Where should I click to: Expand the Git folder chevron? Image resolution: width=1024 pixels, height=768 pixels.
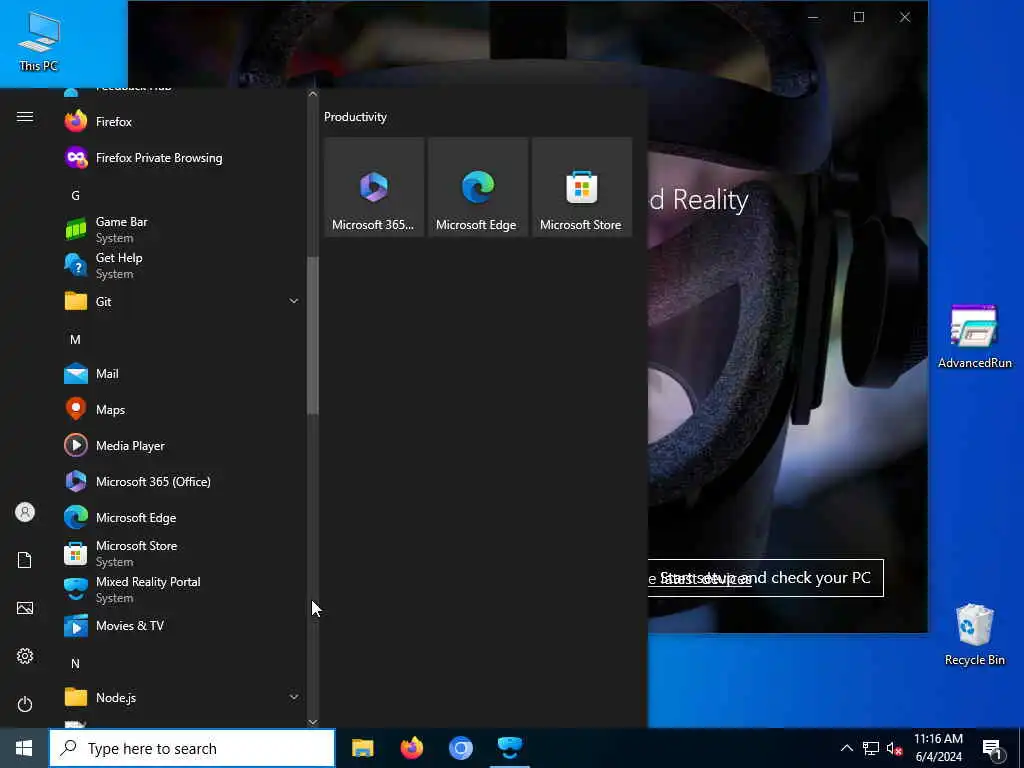pyautogui.click(x=294, y=301)
